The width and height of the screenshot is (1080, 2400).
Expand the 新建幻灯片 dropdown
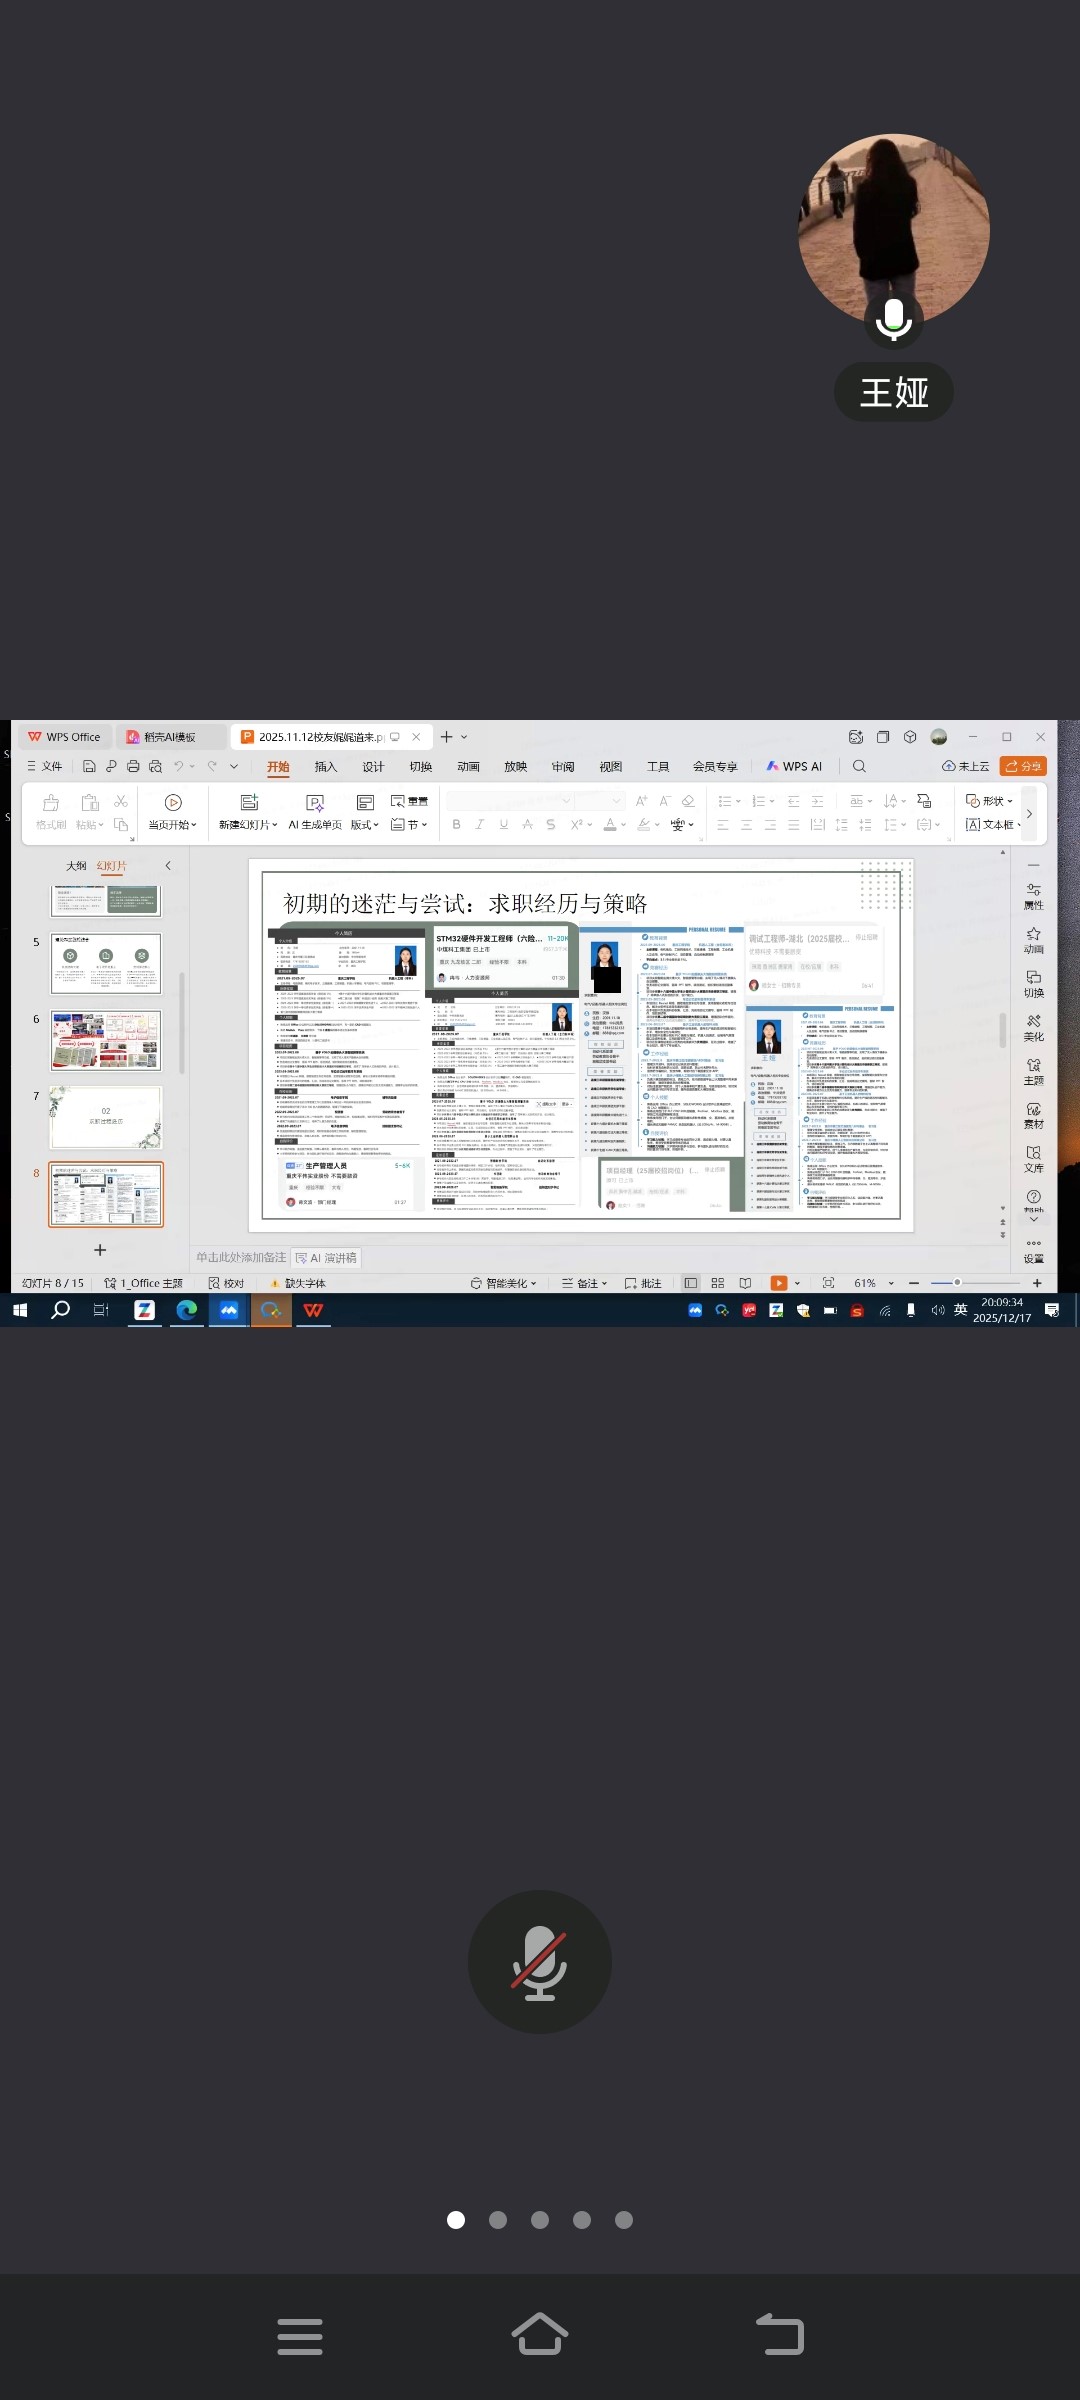pyautogui.click(x=248, y=825)
